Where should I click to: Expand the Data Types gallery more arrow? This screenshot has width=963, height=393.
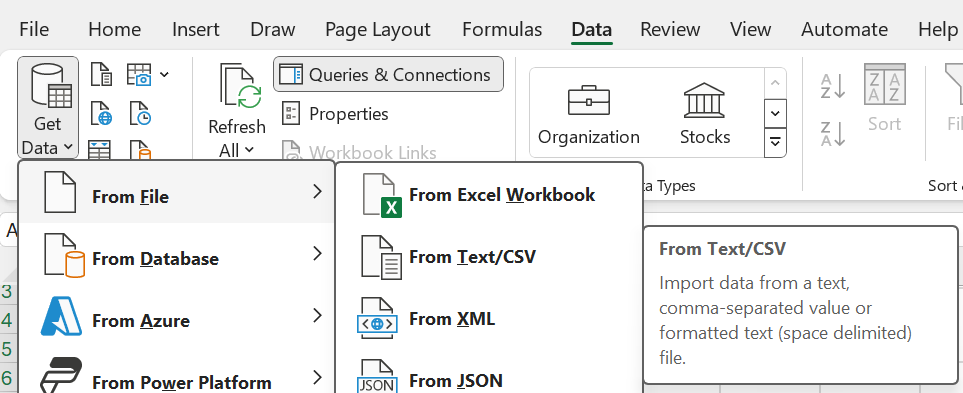775,142
